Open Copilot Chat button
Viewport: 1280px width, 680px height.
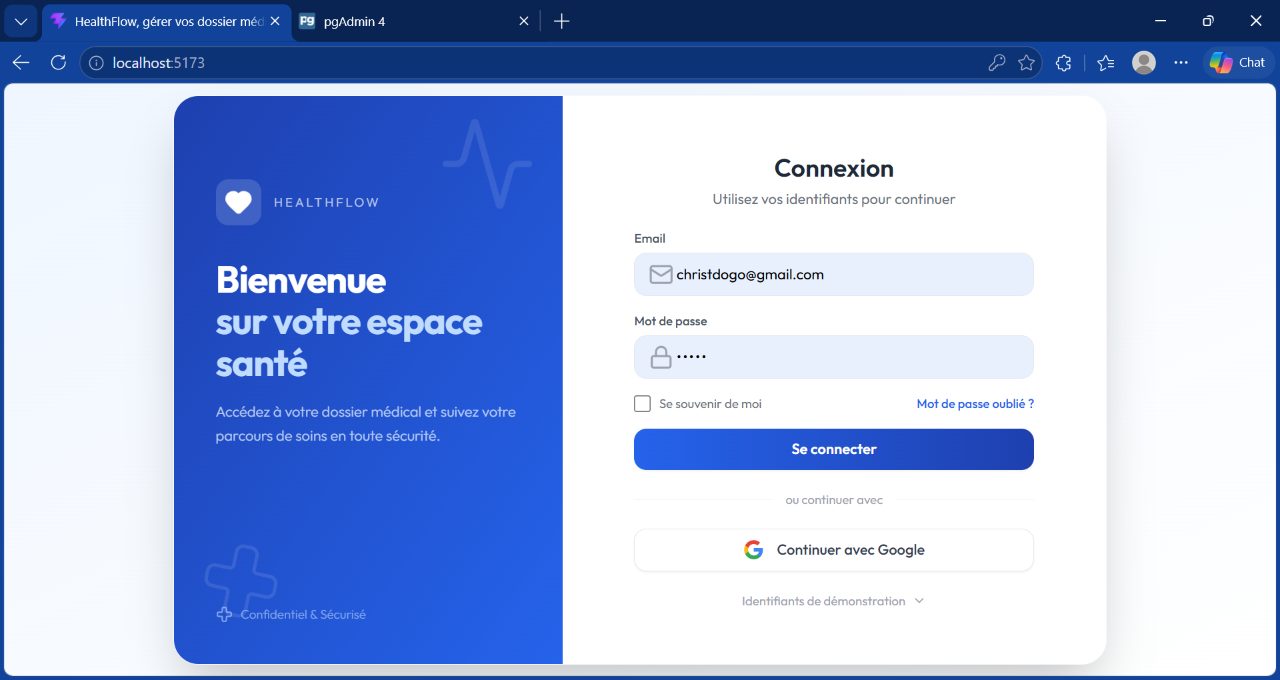pyautogui.click(x=1237, y=62)
